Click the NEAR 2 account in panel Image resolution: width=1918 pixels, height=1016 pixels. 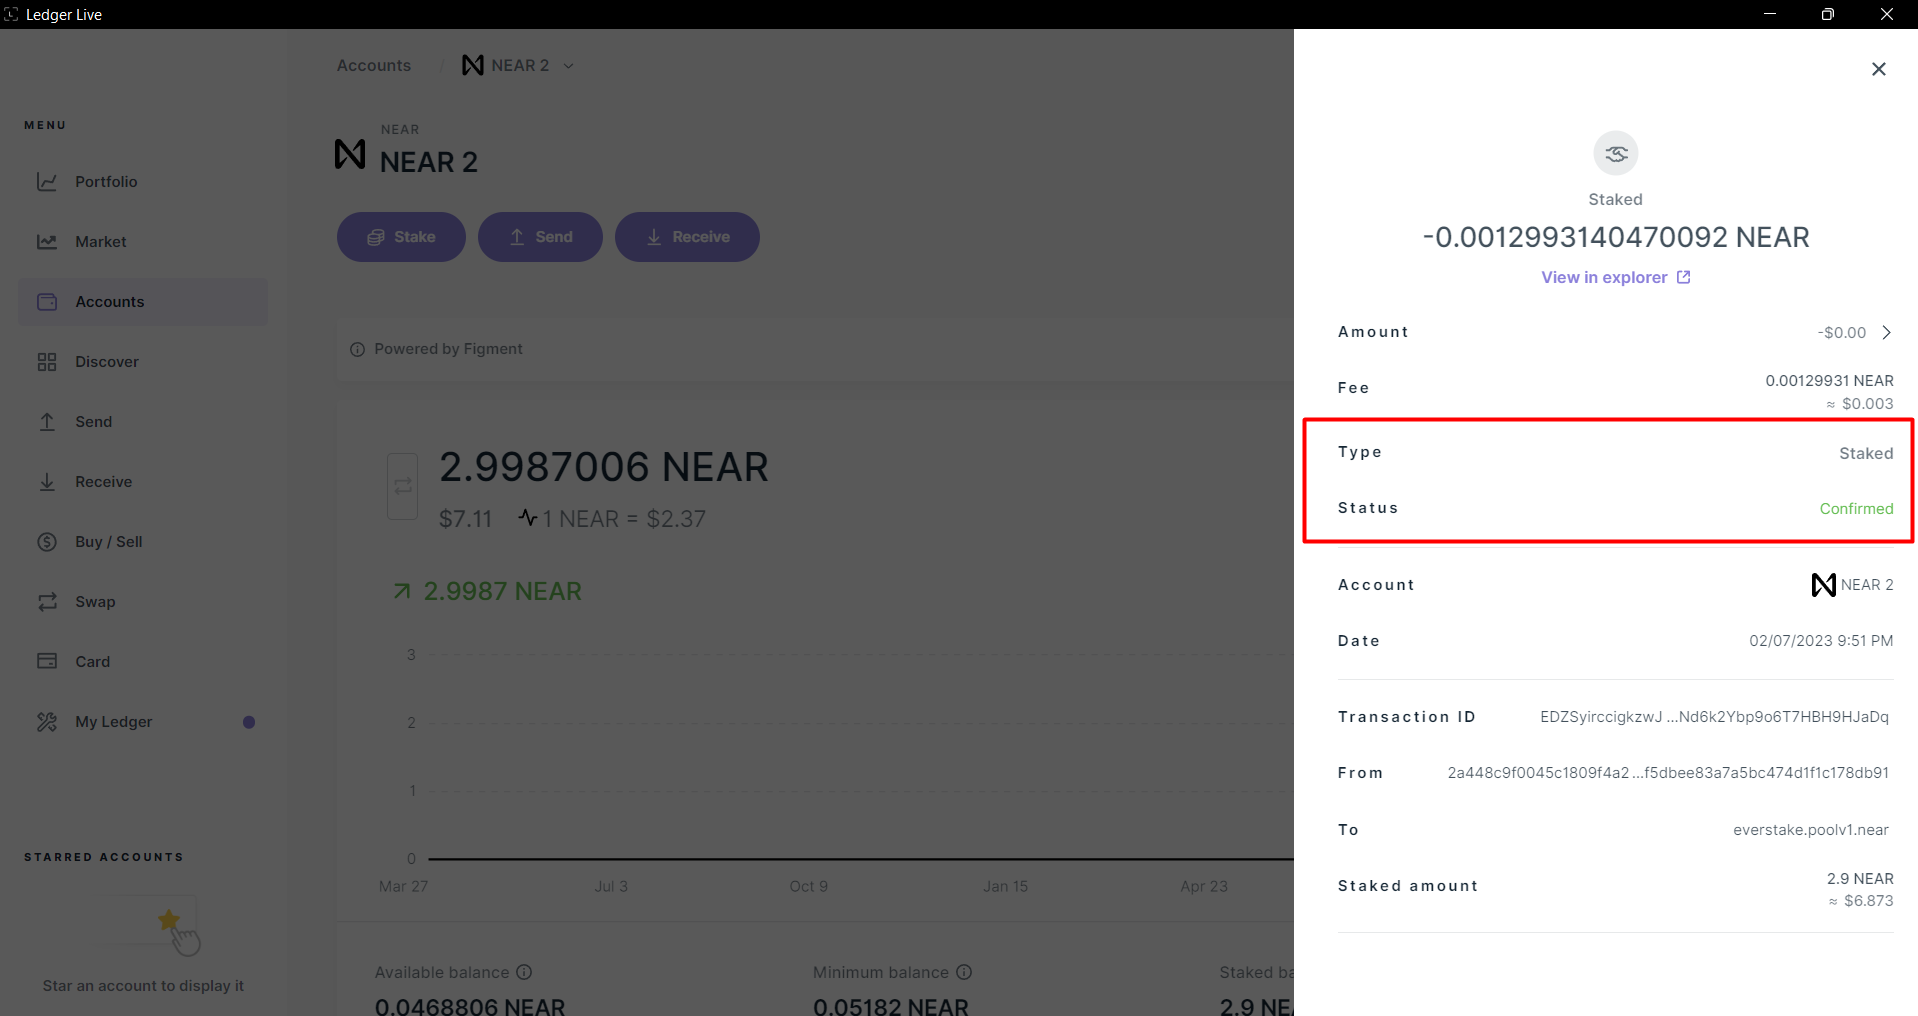click(1867, 585)
